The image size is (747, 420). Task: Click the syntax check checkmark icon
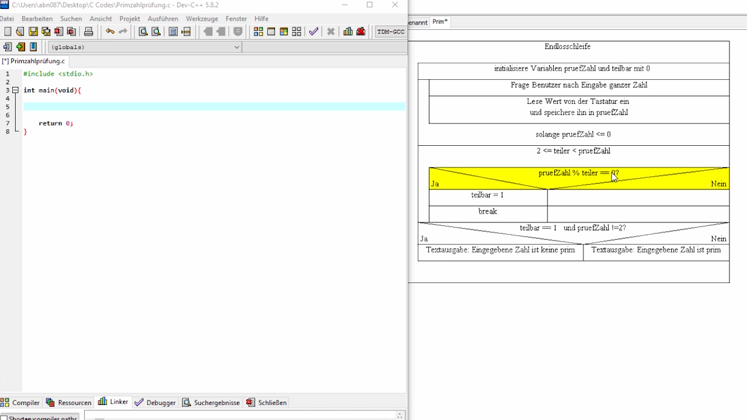[x=313, y=32]
